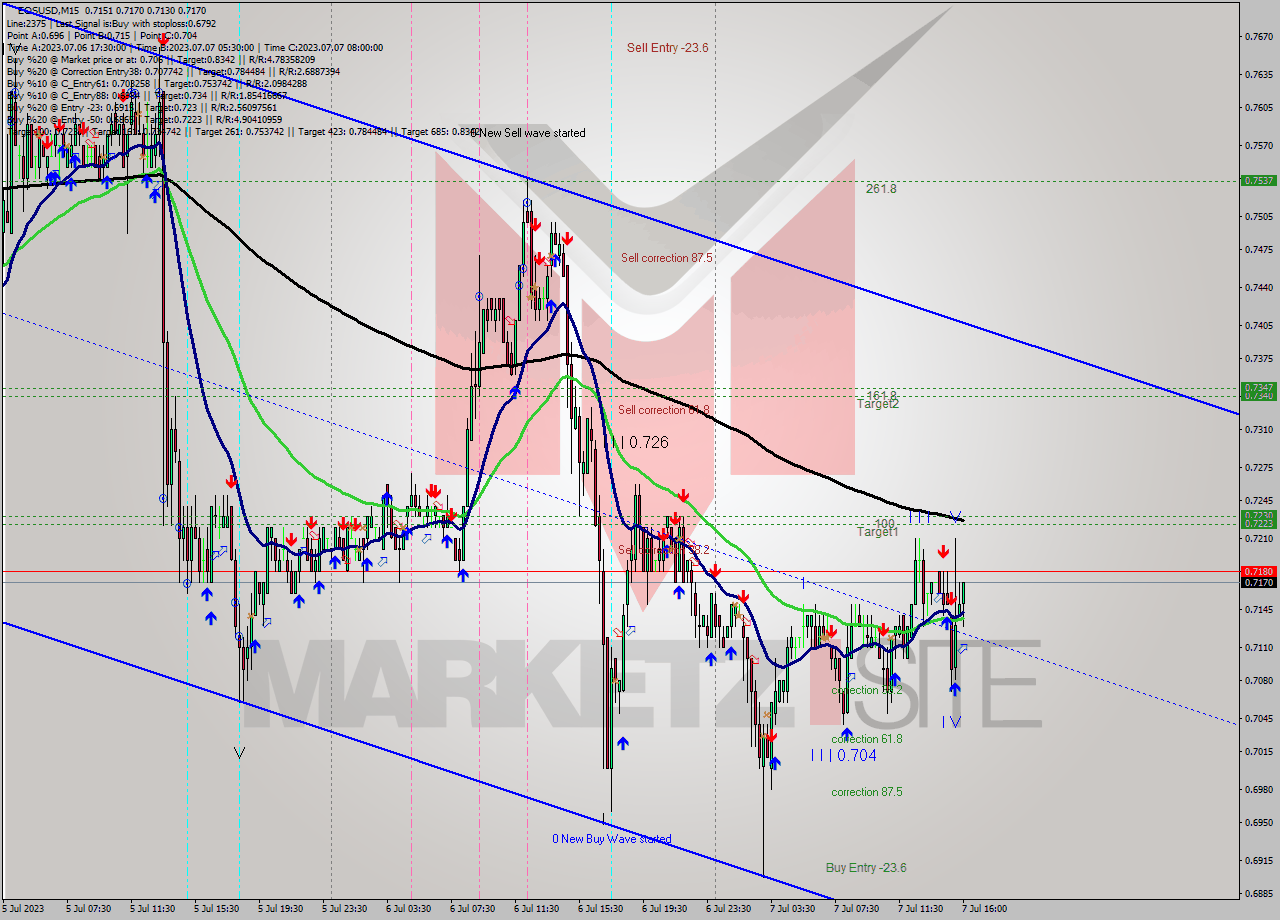Click the 'Time A:2023.07.06 17:30:00' line
This screenshot has width=1280, height=920.
[66, 47]
